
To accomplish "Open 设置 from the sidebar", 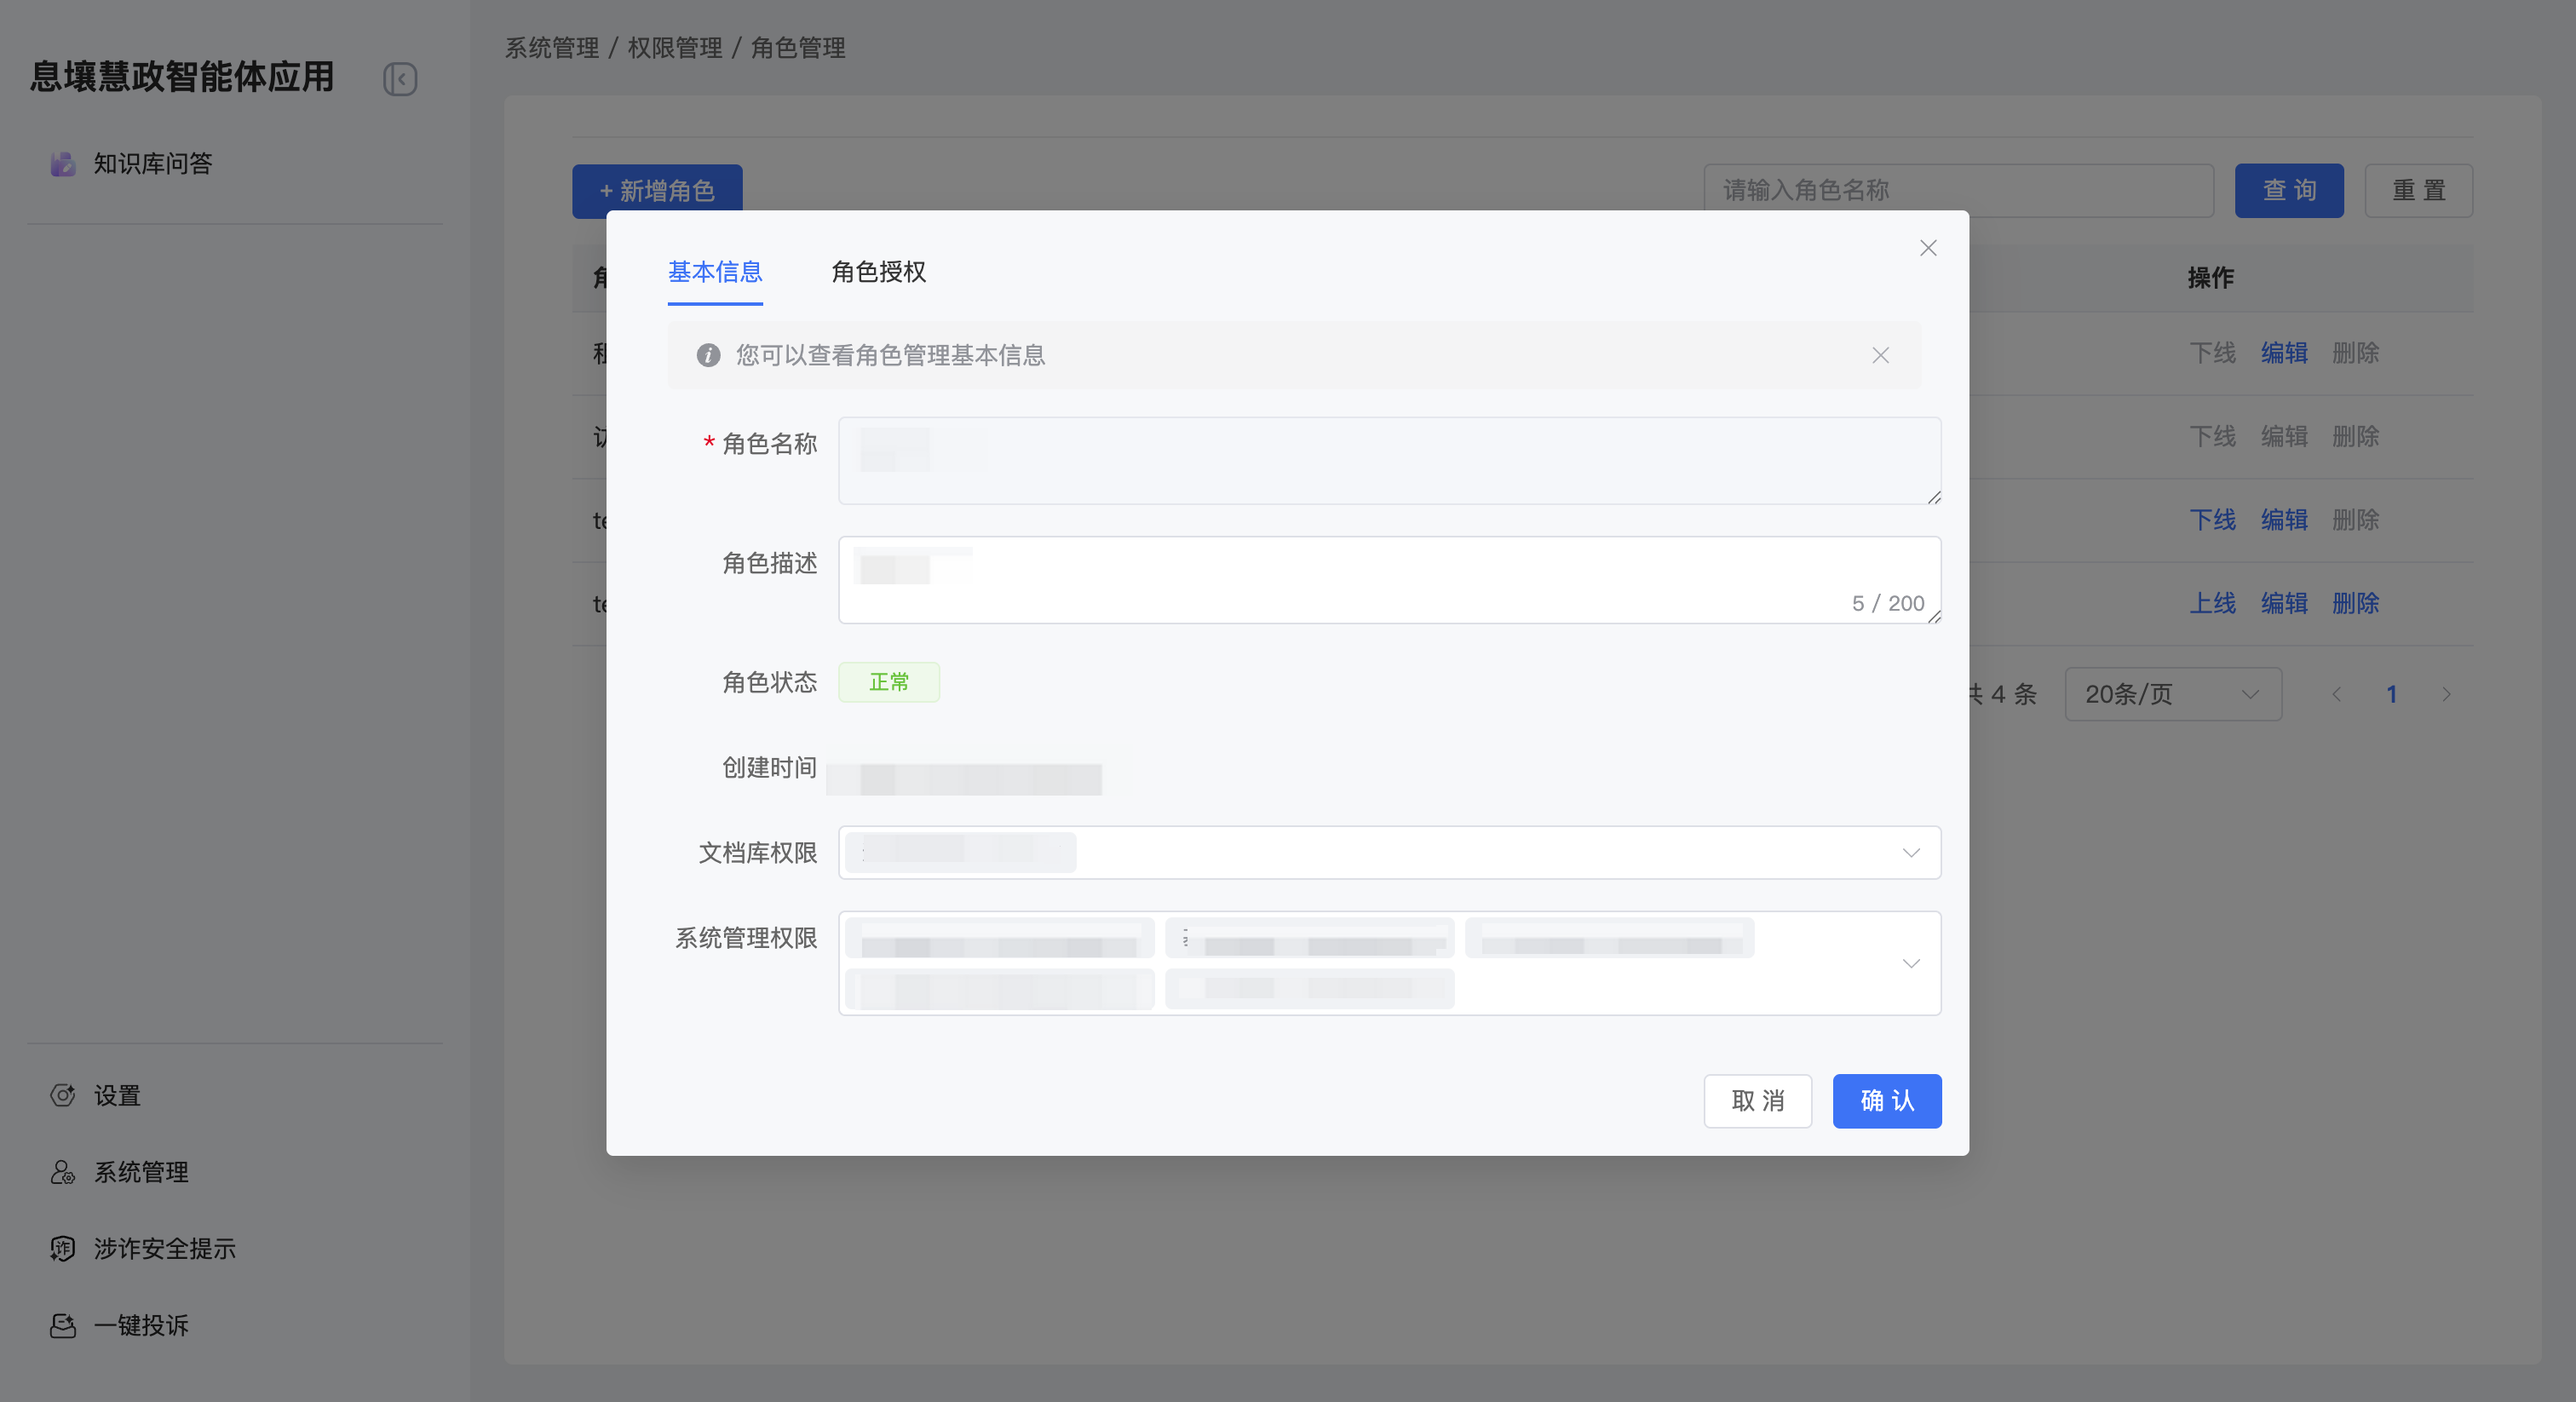I will point(117,1095).
